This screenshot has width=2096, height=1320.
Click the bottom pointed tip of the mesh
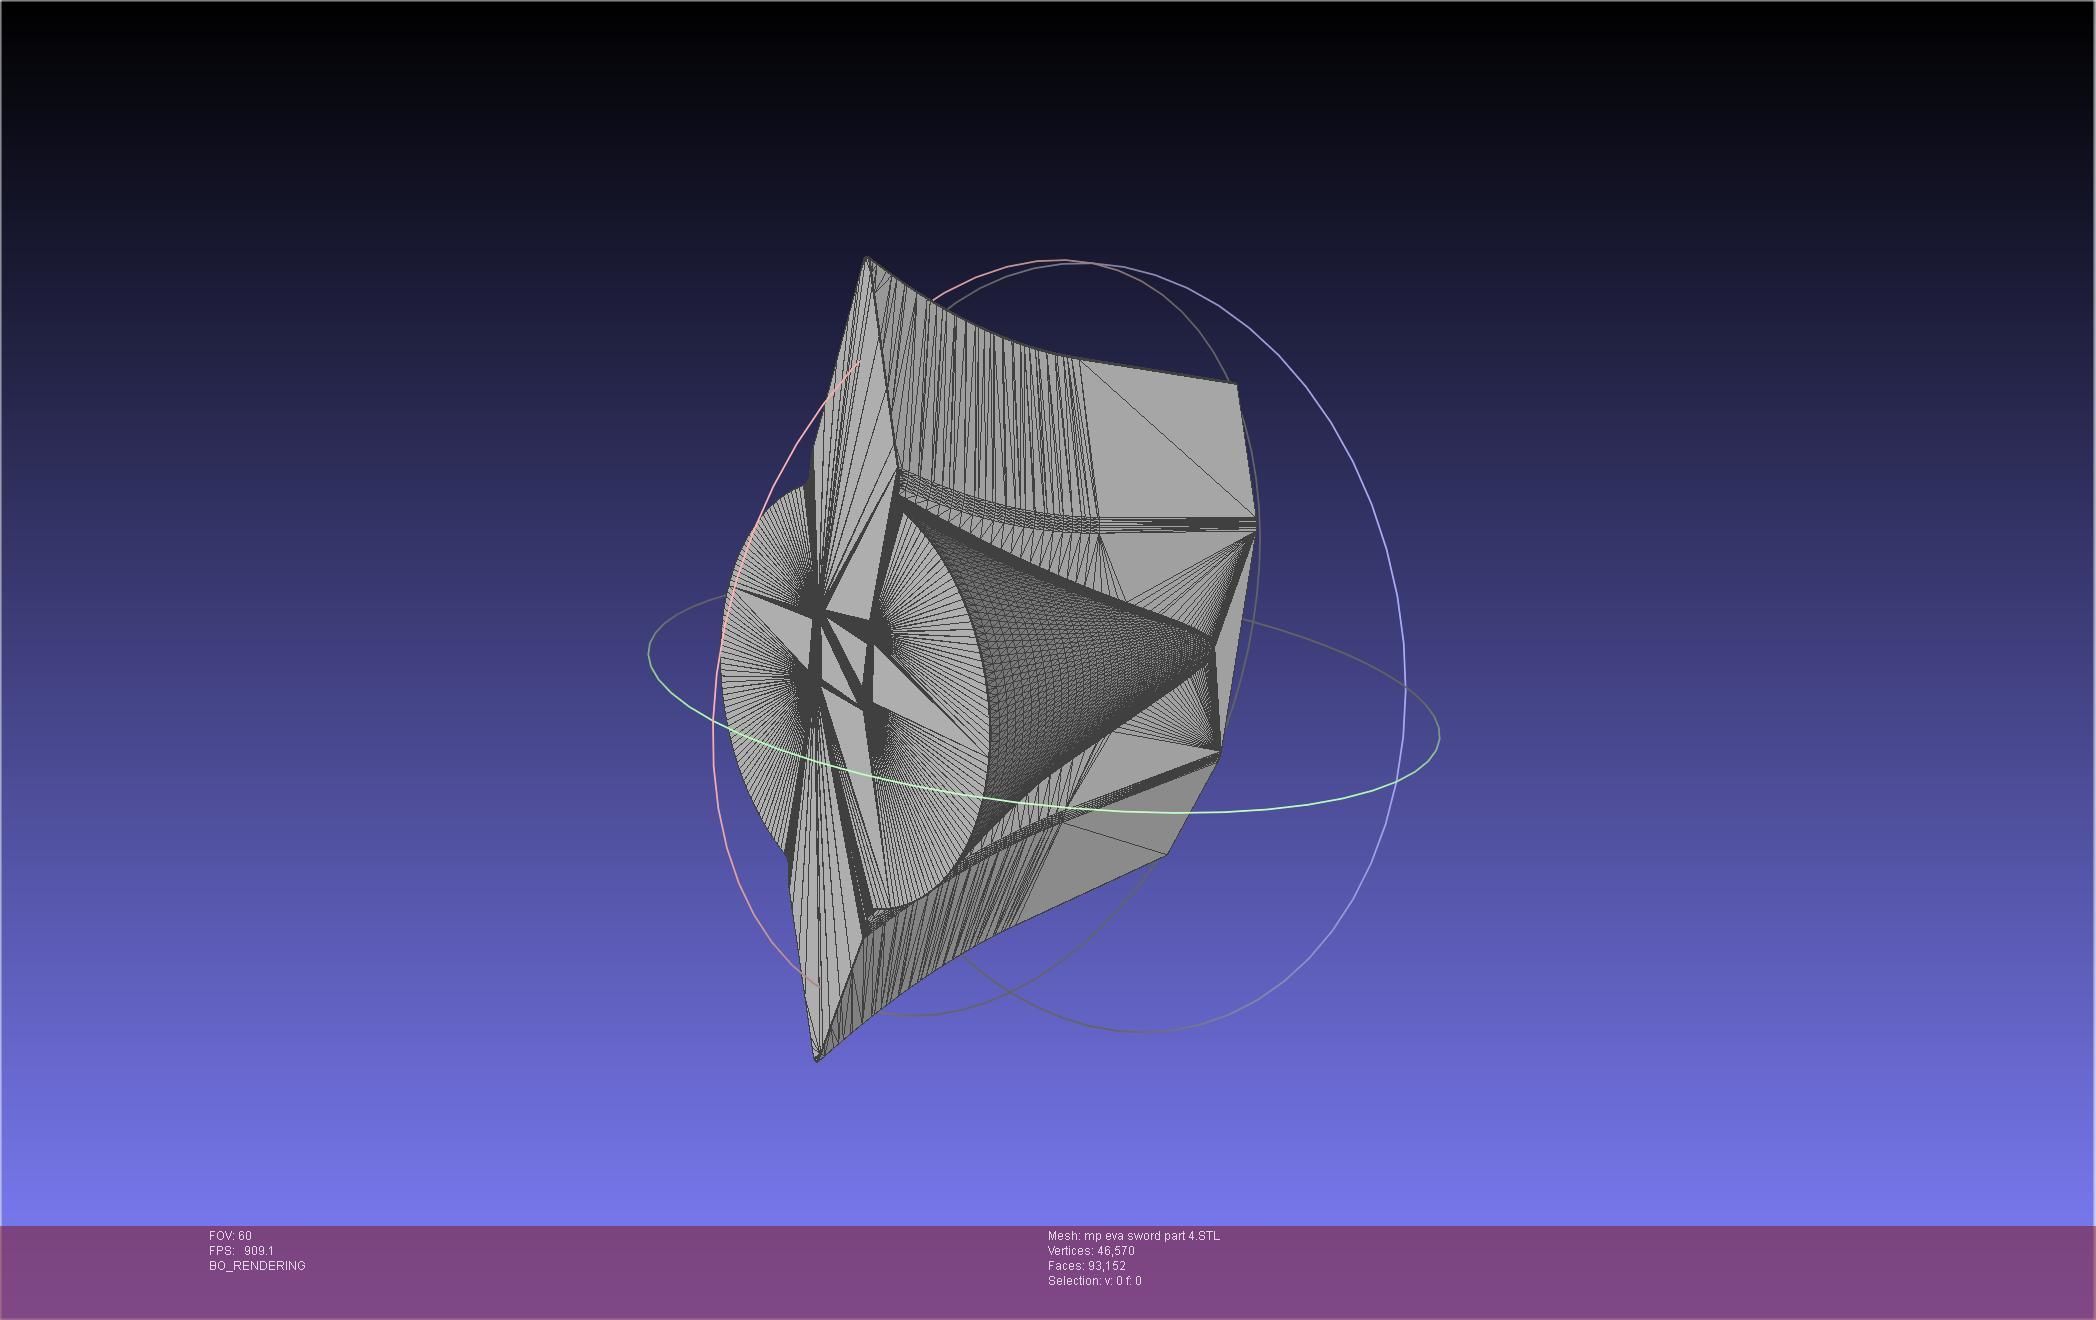(x=818, y=1057)
